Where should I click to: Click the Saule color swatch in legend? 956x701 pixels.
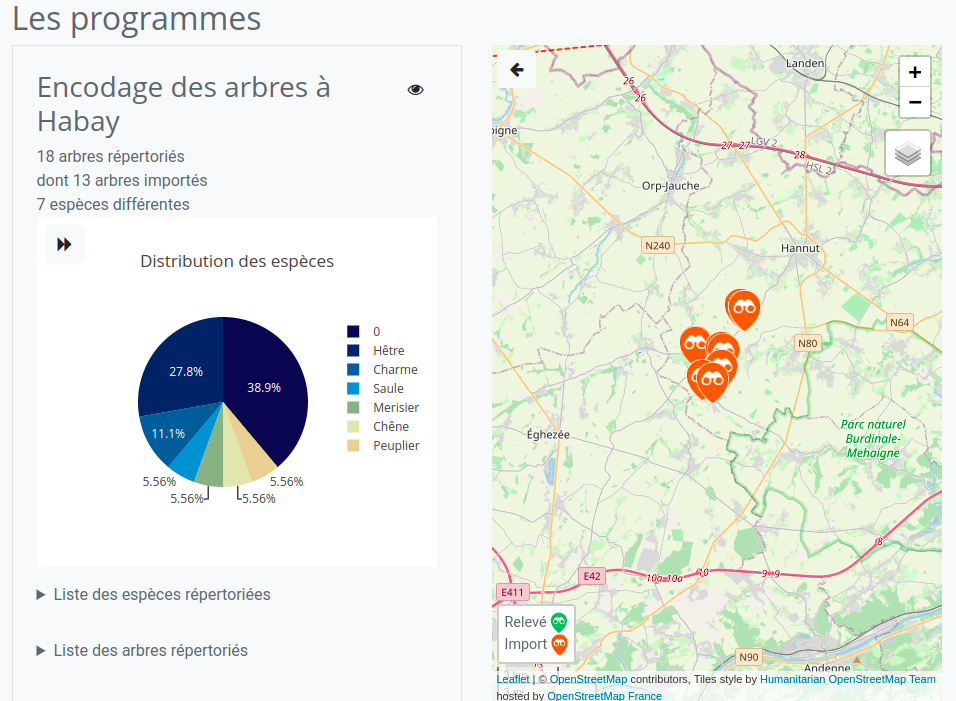coord(353,389)
